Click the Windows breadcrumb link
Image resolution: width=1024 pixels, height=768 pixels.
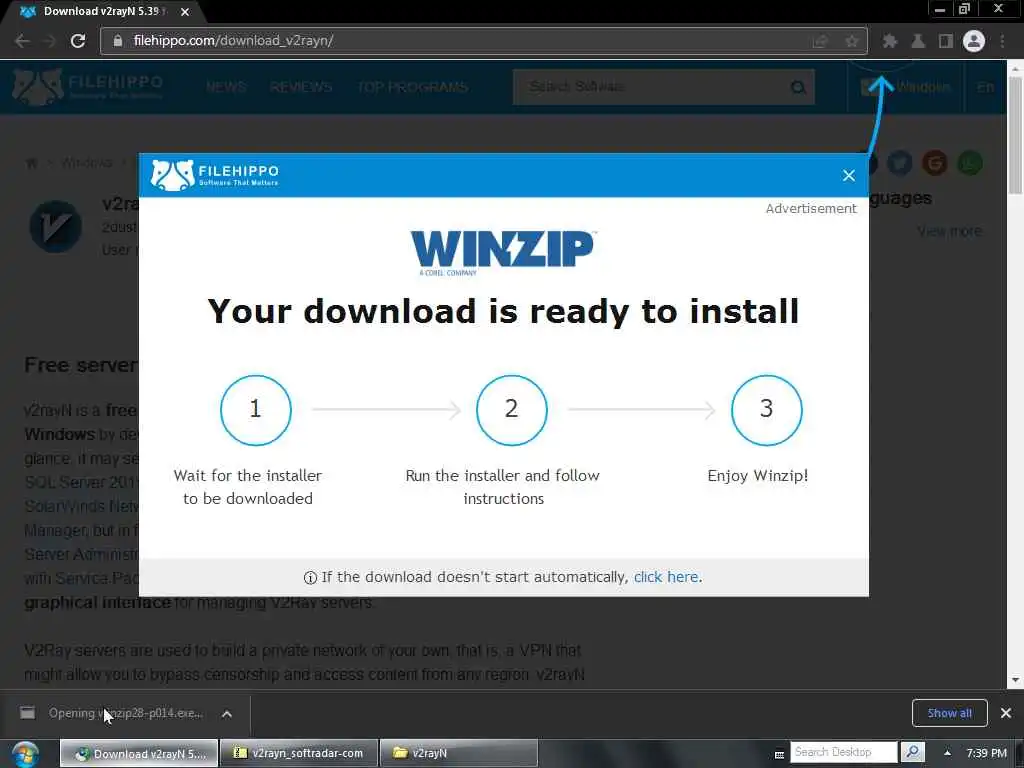coord(87,163)
